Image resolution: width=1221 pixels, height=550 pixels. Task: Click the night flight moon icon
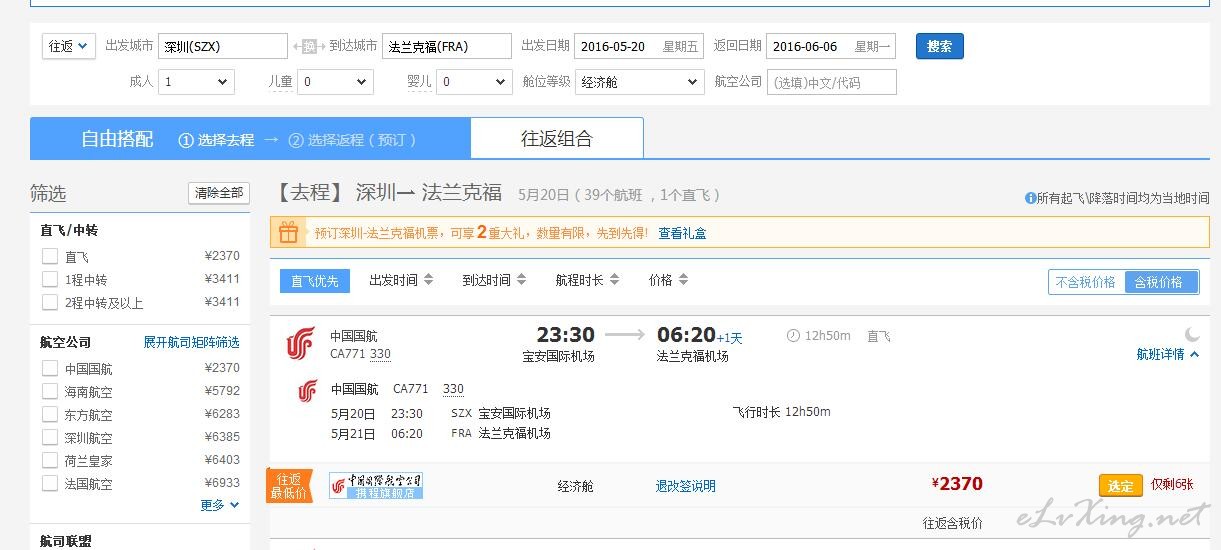click(x=1191, y=334)
